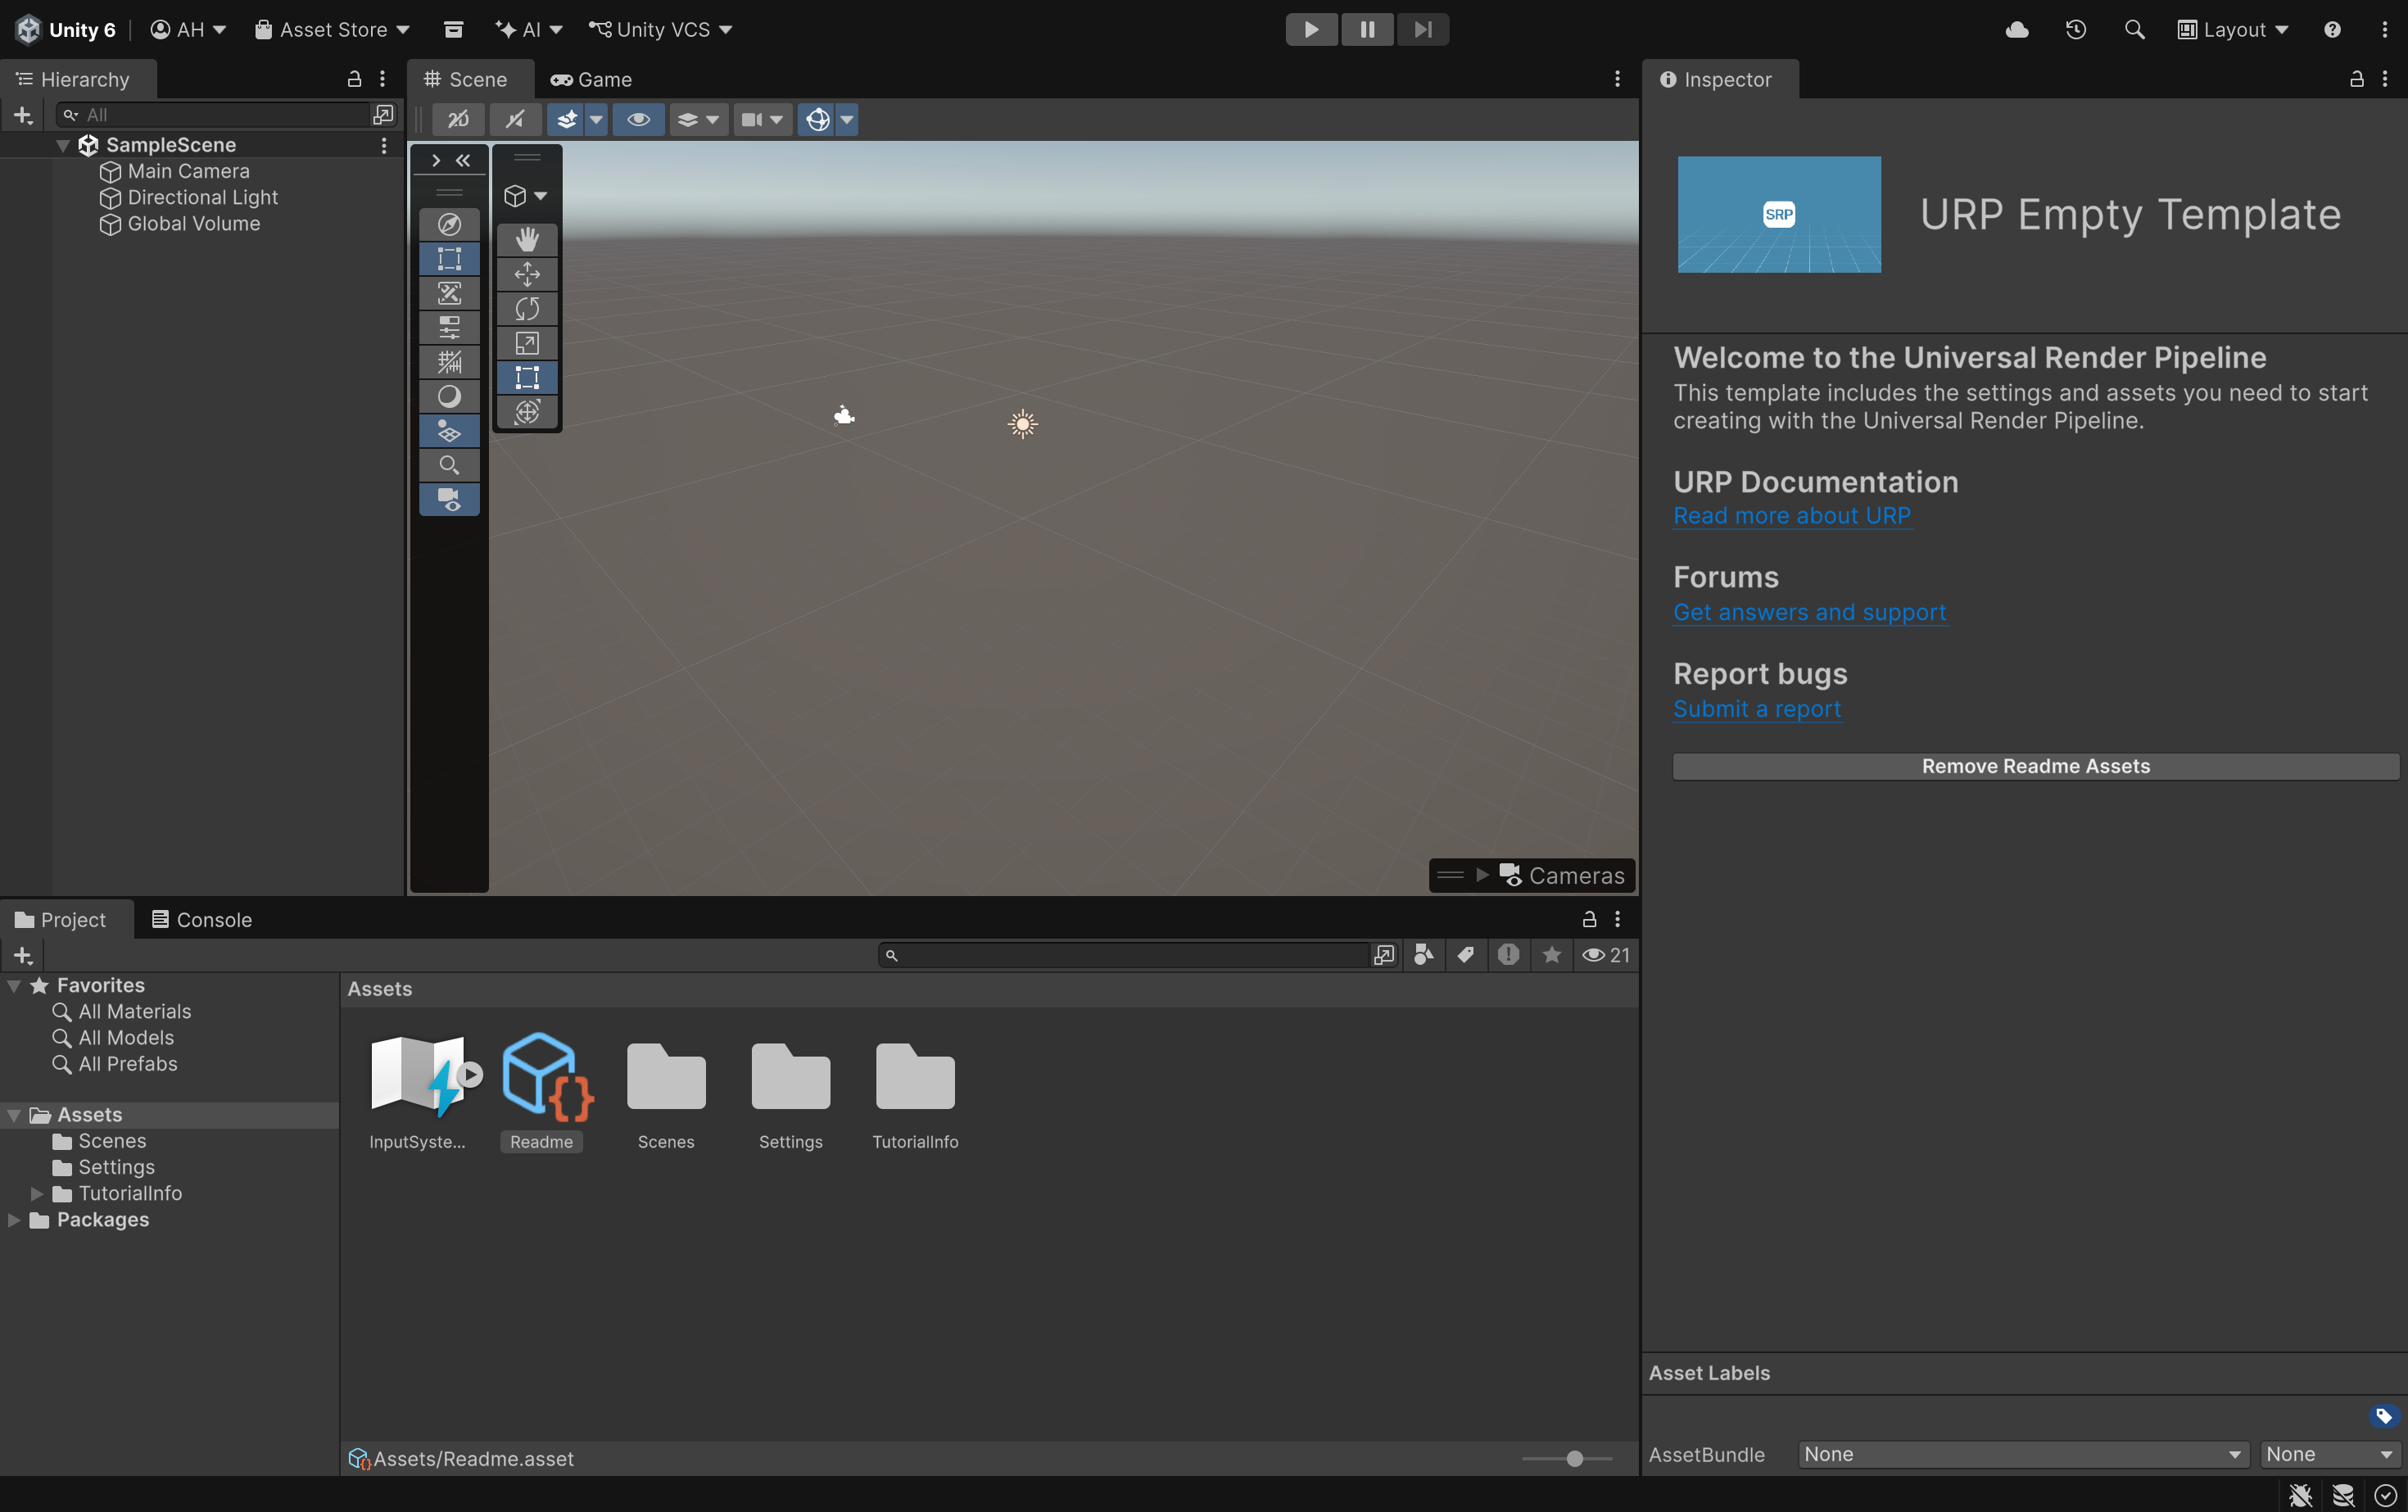This screenshot has height=1512, width=2408.
Task: Click Remove Readme Assets button
Action: point(2035,766)
